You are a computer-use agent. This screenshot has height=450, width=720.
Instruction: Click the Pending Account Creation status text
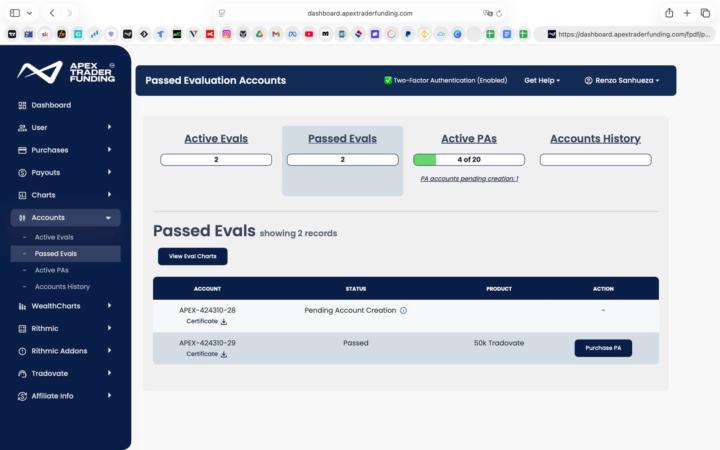tap(350, 310)
